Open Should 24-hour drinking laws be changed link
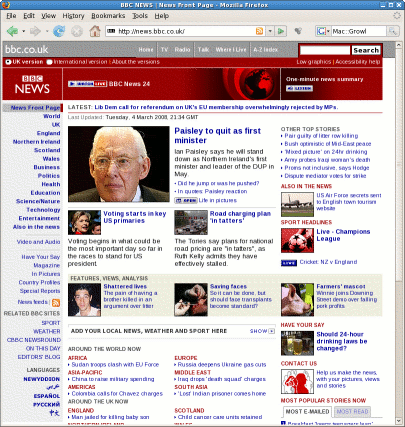Image resolution: width=405 pixels, height=427 pixels. tap(342, 341)
